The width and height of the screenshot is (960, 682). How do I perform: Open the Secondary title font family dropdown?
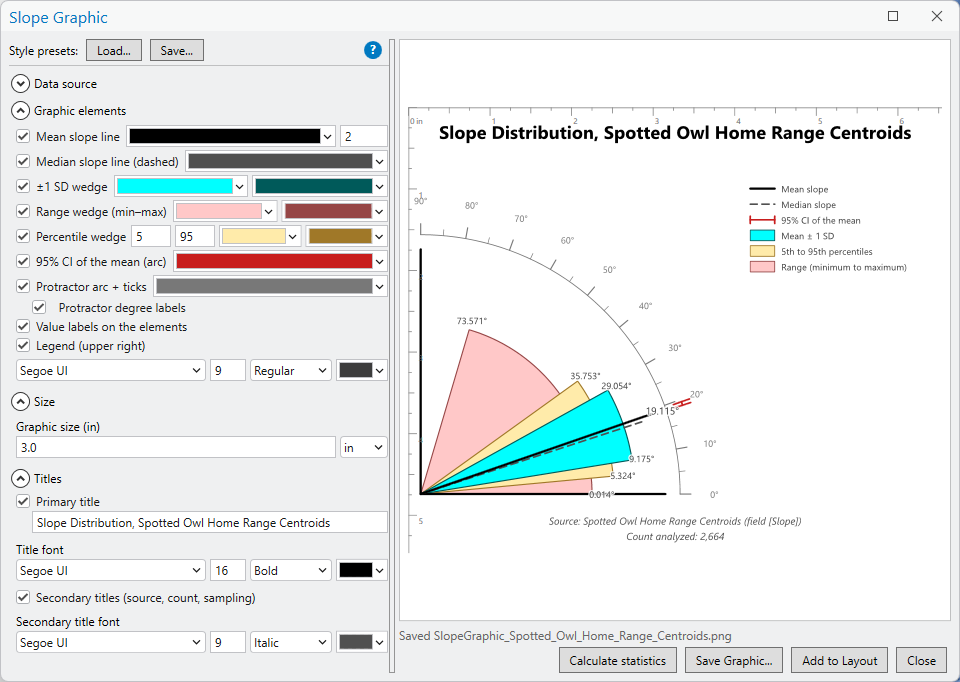[110, 642]
